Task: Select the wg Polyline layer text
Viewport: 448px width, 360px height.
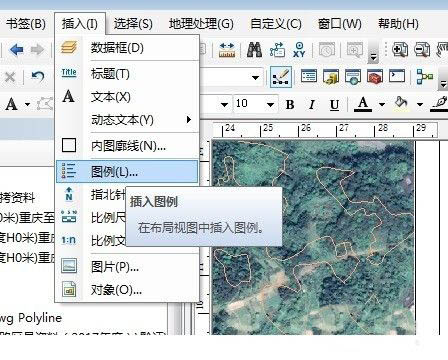Action: click(31, 318)
